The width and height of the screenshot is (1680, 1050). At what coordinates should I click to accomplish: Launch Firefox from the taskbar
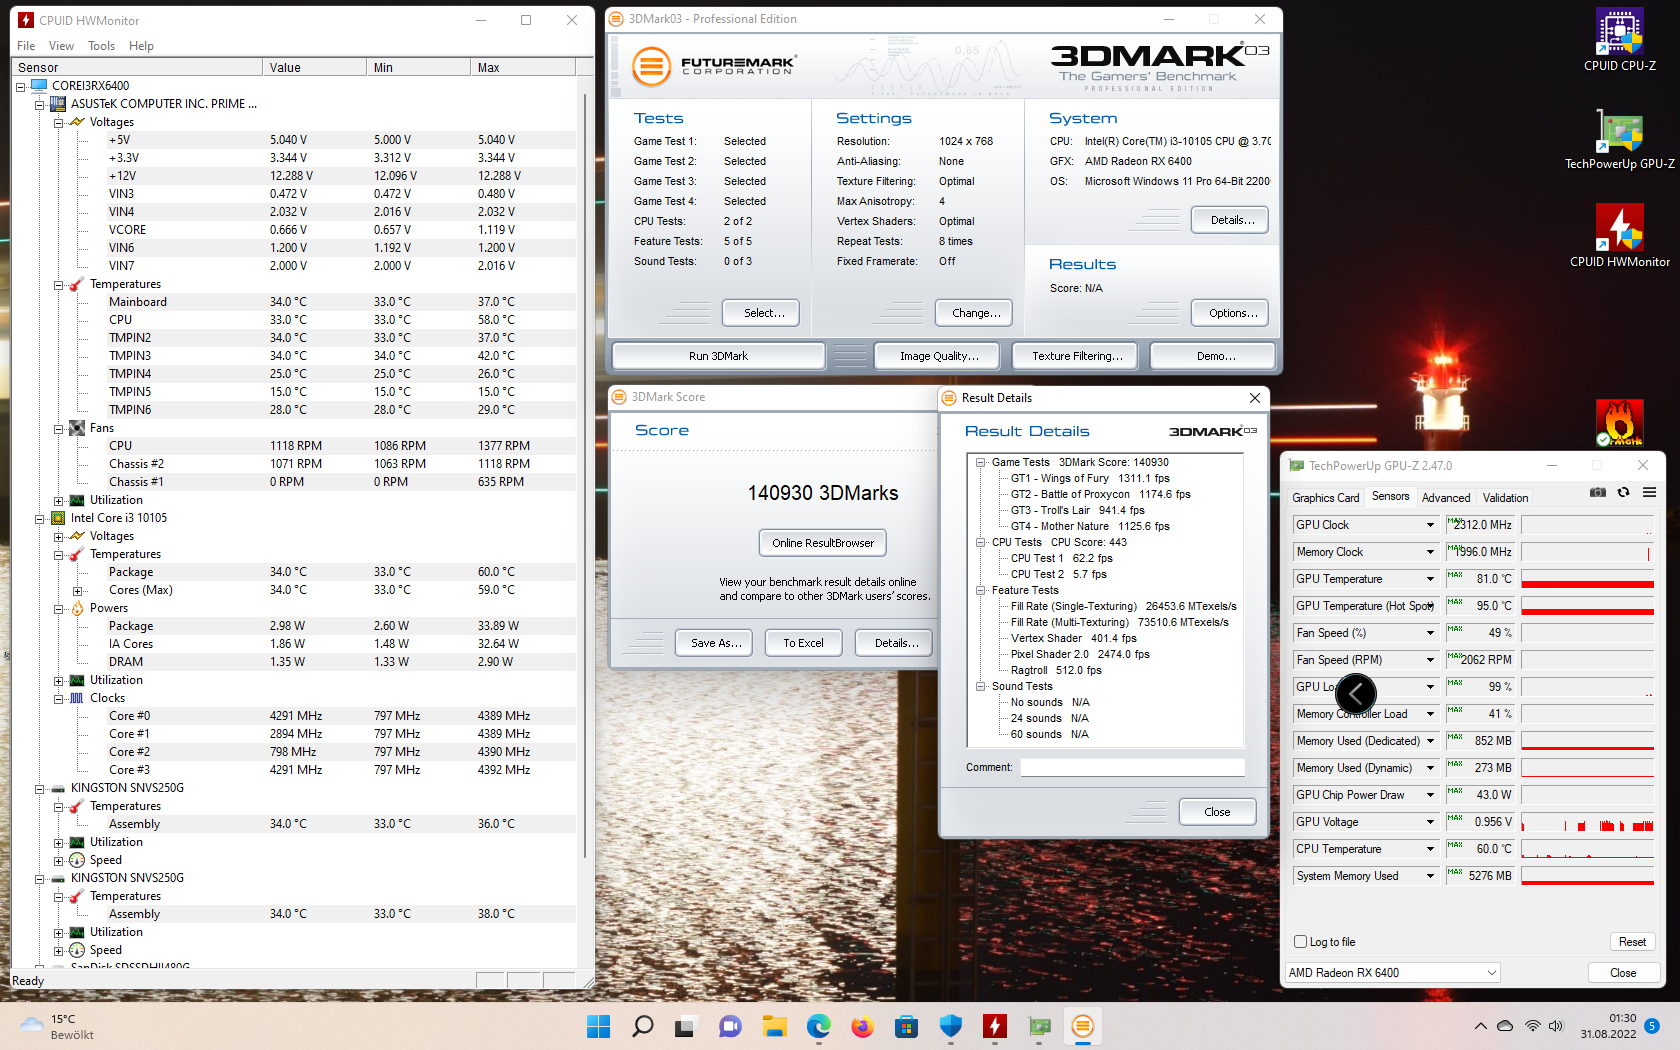(x=862, y=1026)
